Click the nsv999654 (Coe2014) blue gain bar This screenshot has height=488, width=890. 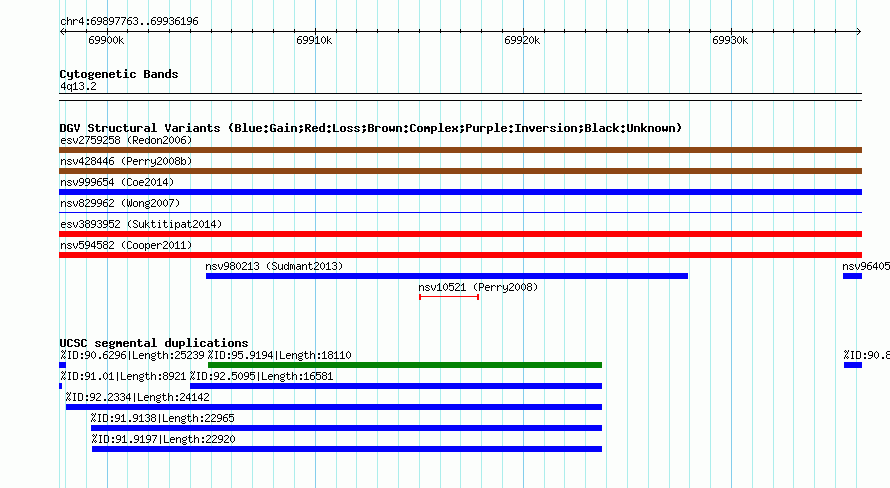pos(460,192)
